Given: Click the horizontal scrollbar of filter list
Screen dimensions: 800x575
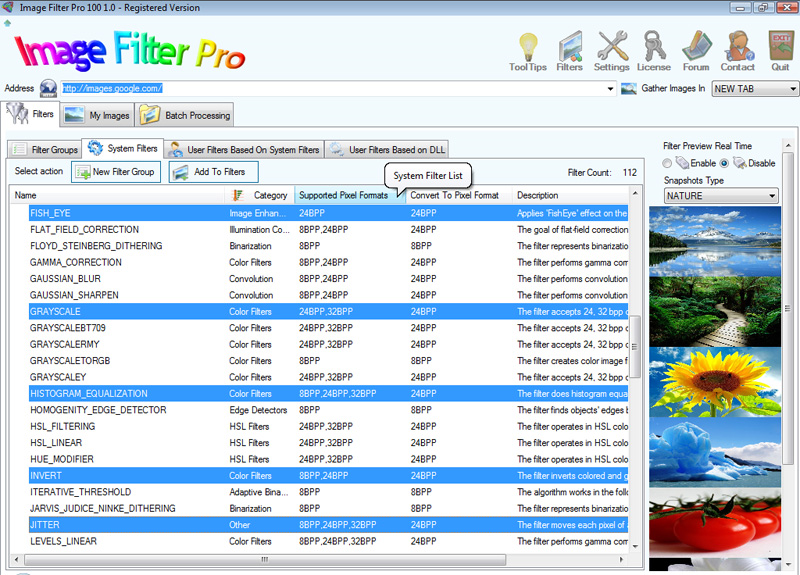Looking at the screenshot, I should (x=265, y=560).
